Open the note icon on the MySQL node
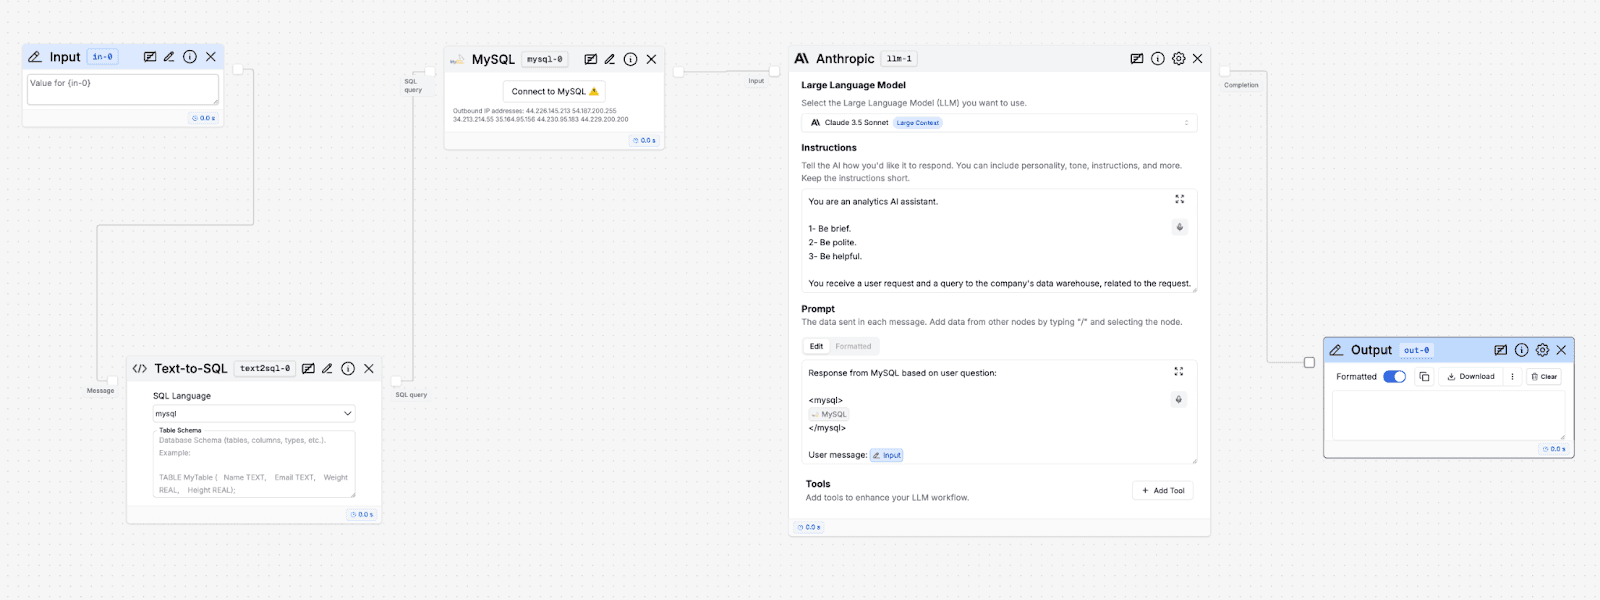This screenshot has height=600, width=1600. (591, 59)
